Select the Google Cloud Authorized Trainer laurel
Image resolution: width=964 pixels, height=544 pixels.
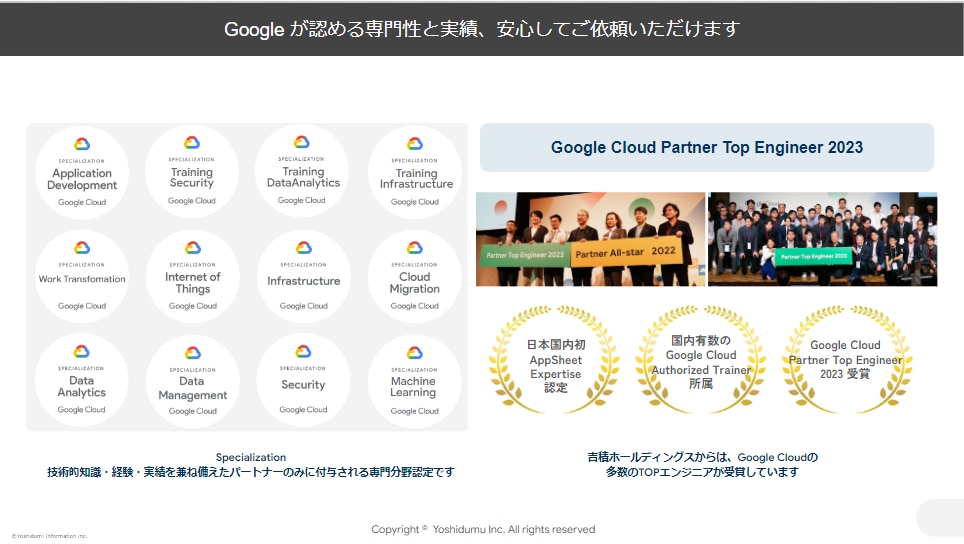701,360
